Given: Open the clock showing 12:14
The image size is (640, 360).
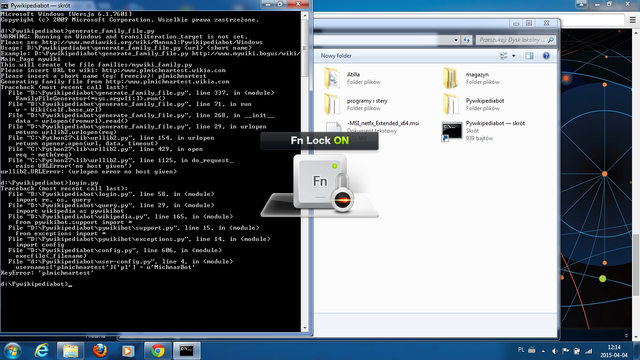Looking at the screenshot, I should (613, 351).
